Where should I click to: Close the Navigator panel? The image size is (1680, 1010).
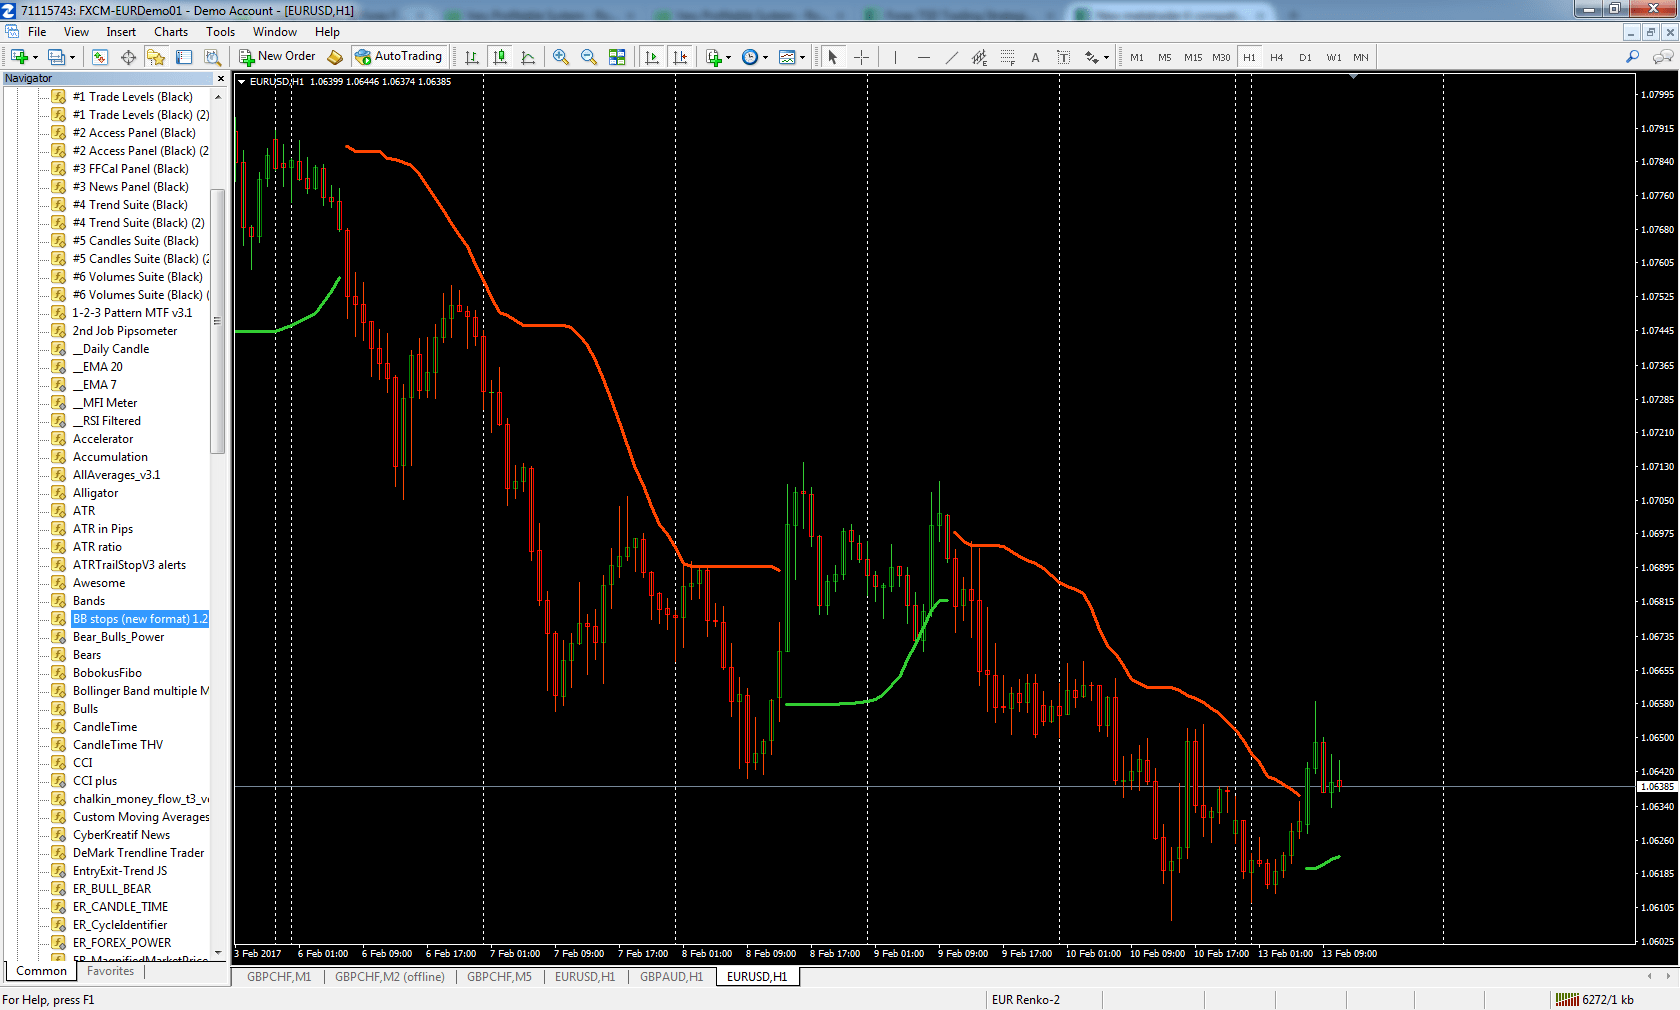[x=221, y=78]
